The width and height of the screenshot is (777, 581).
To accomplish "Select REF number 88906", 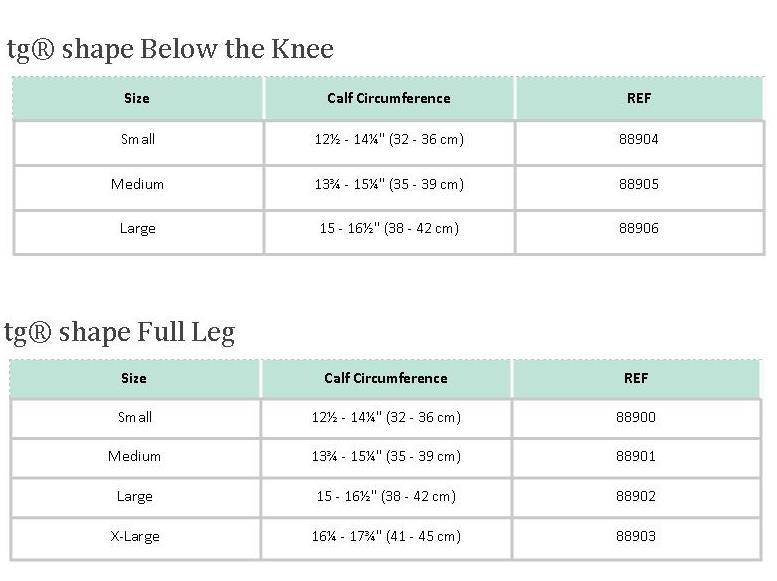I will (638, 229).
